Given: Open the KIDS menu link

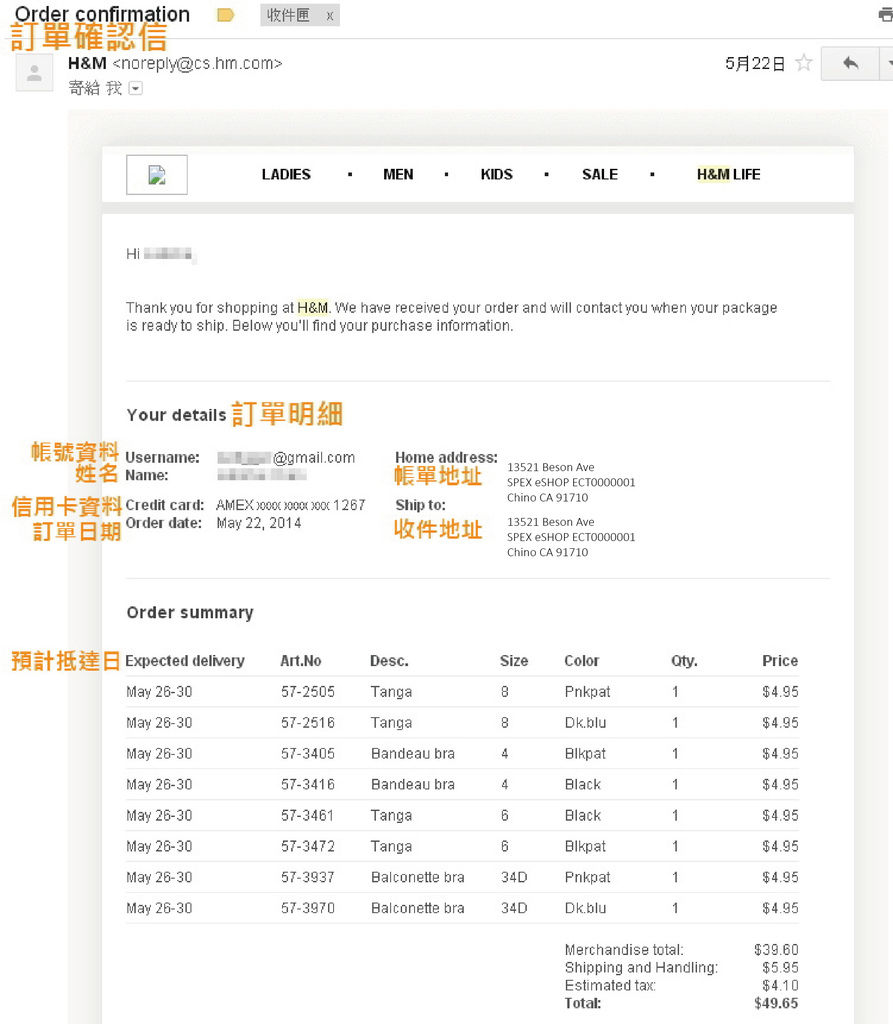Looking at the screenshot, I should pyautogui.click(x=496, y=174).
